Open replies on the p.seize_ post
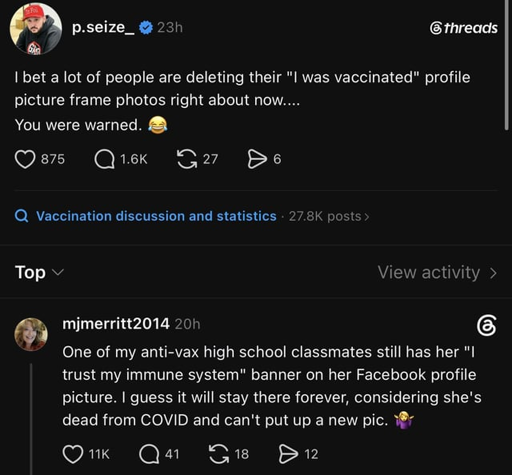The height and width of the screenshot is (475, 512). click(105, 159)
